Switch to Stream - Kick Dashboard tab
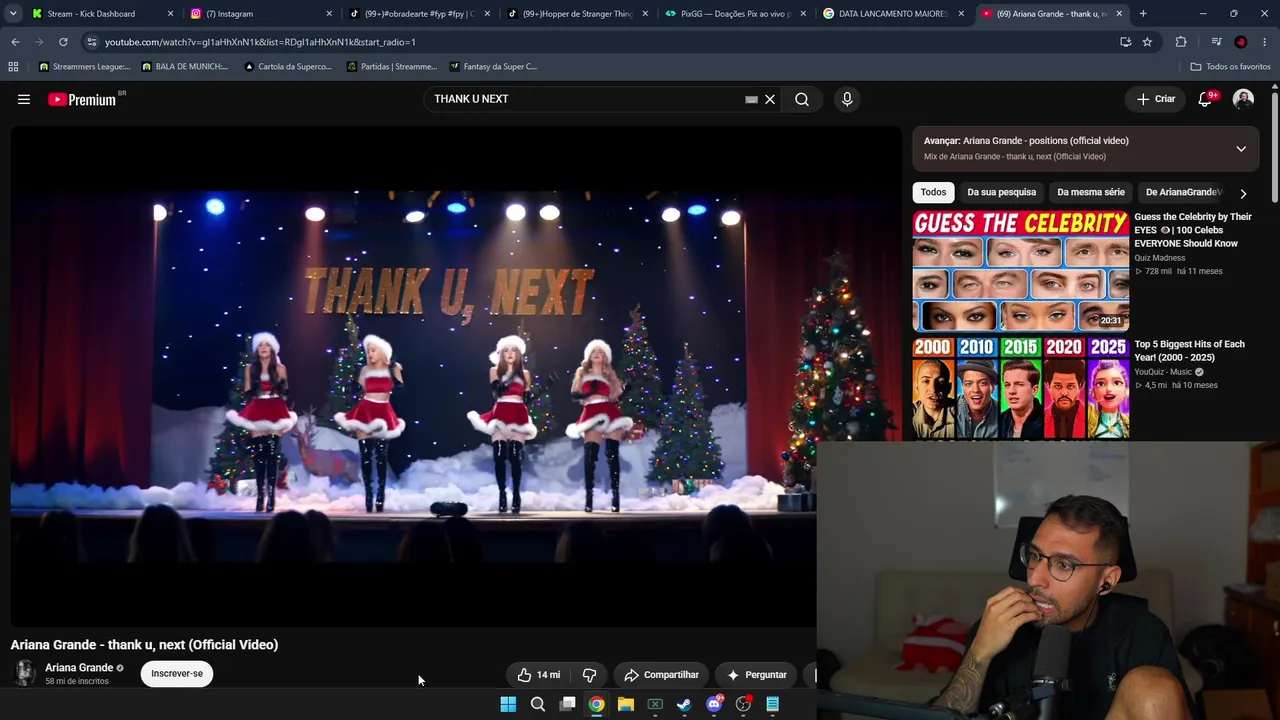 (102, 14)
